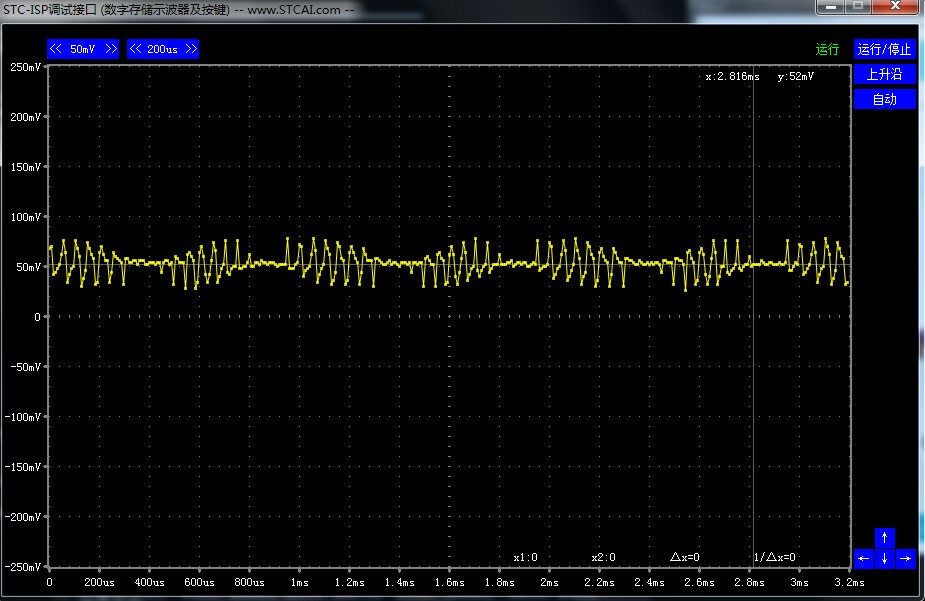Click the x1:0 marker readout

pos(526,557)
